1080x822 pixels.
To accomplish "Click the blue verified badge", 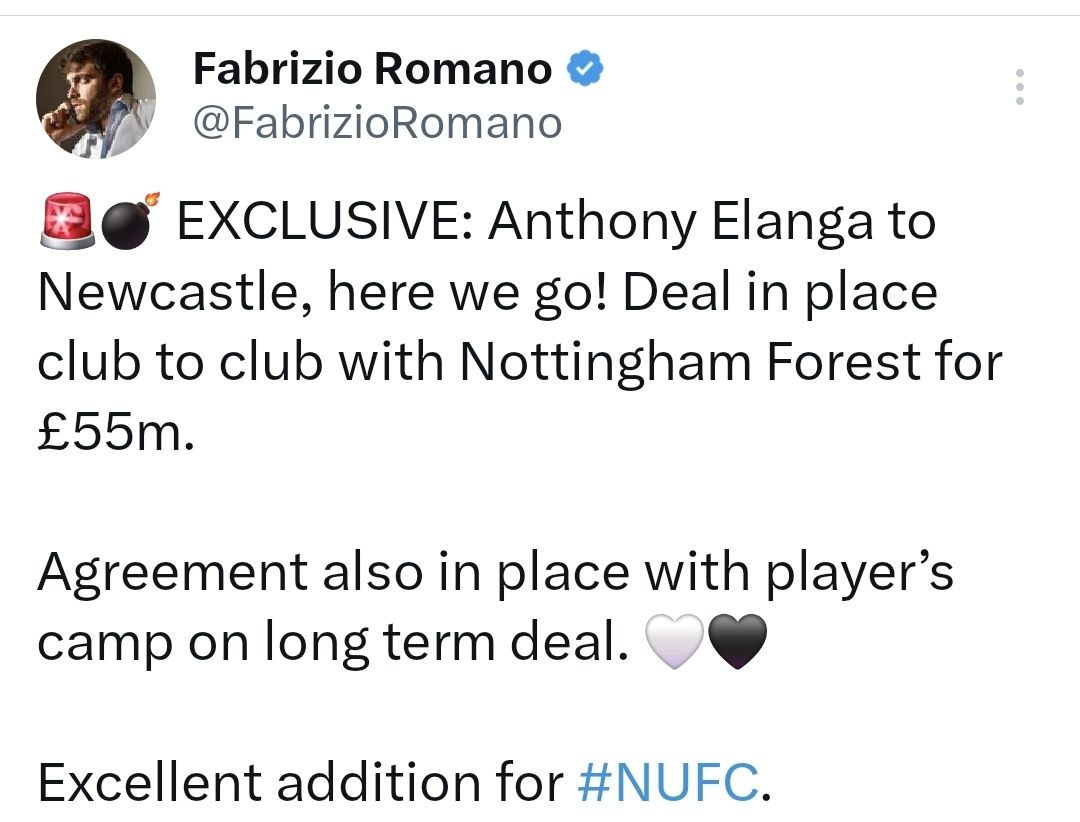I will click(x=585, y=68).
